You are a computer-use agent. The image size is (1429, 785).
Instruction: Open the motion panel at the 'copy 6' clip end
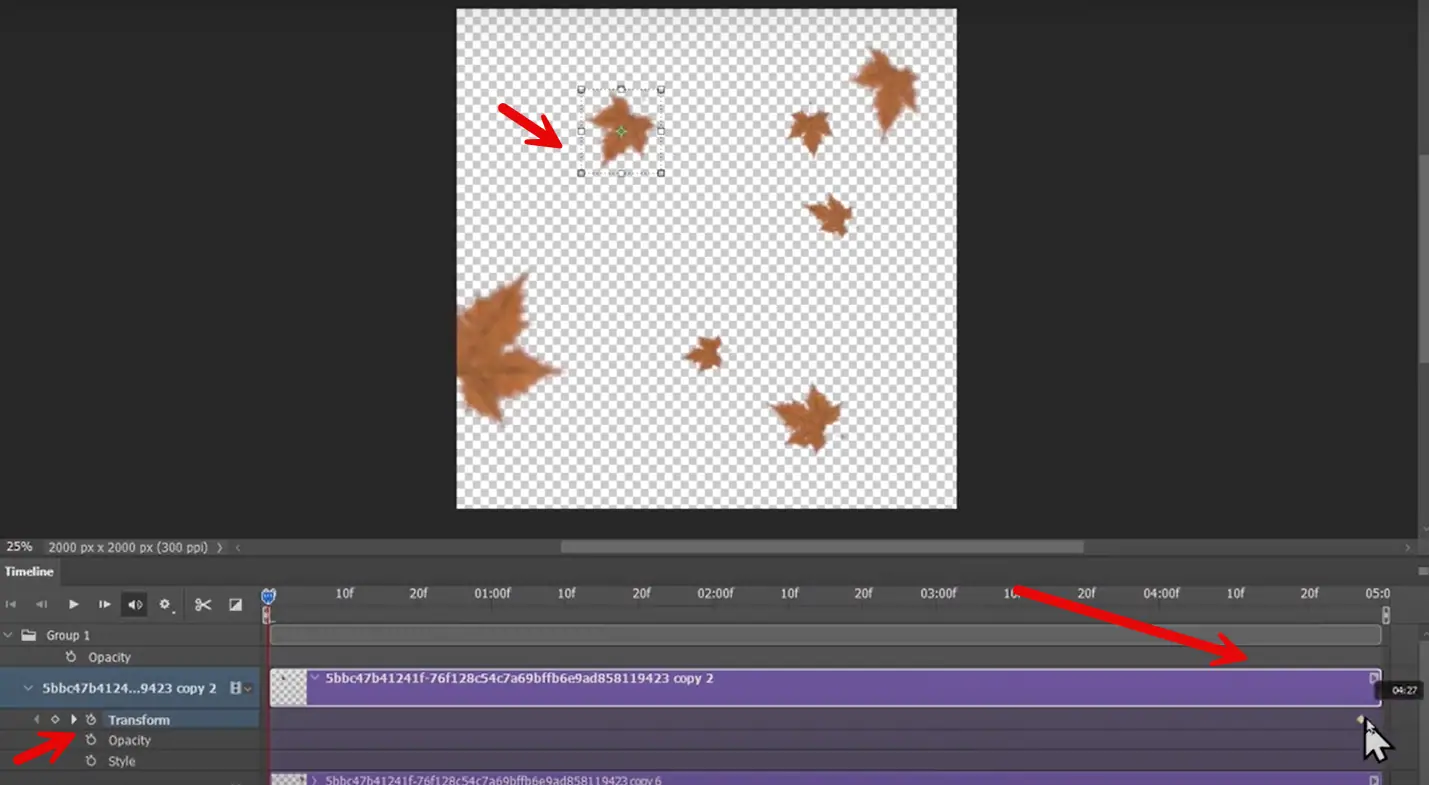[1374, 780]
